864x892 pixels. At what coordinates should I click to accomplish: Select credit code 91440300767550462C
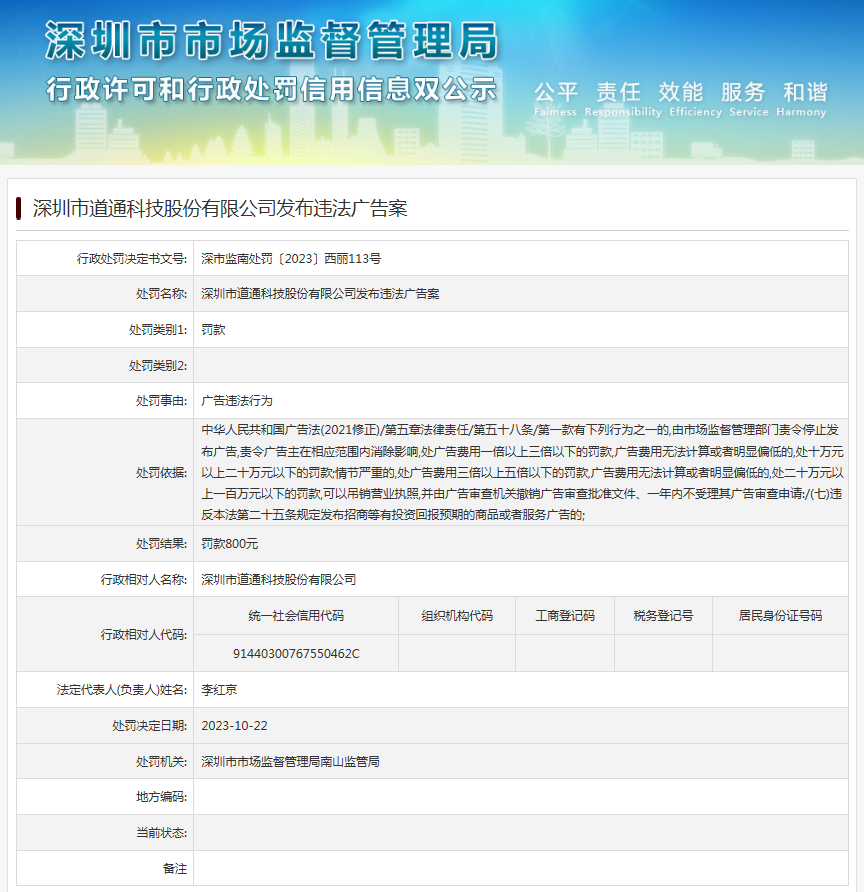point(296,654)
